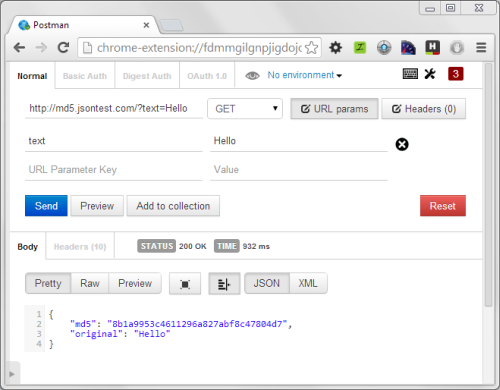Click the request Preview button
500x390 pixels.
[x=97, y=206]
